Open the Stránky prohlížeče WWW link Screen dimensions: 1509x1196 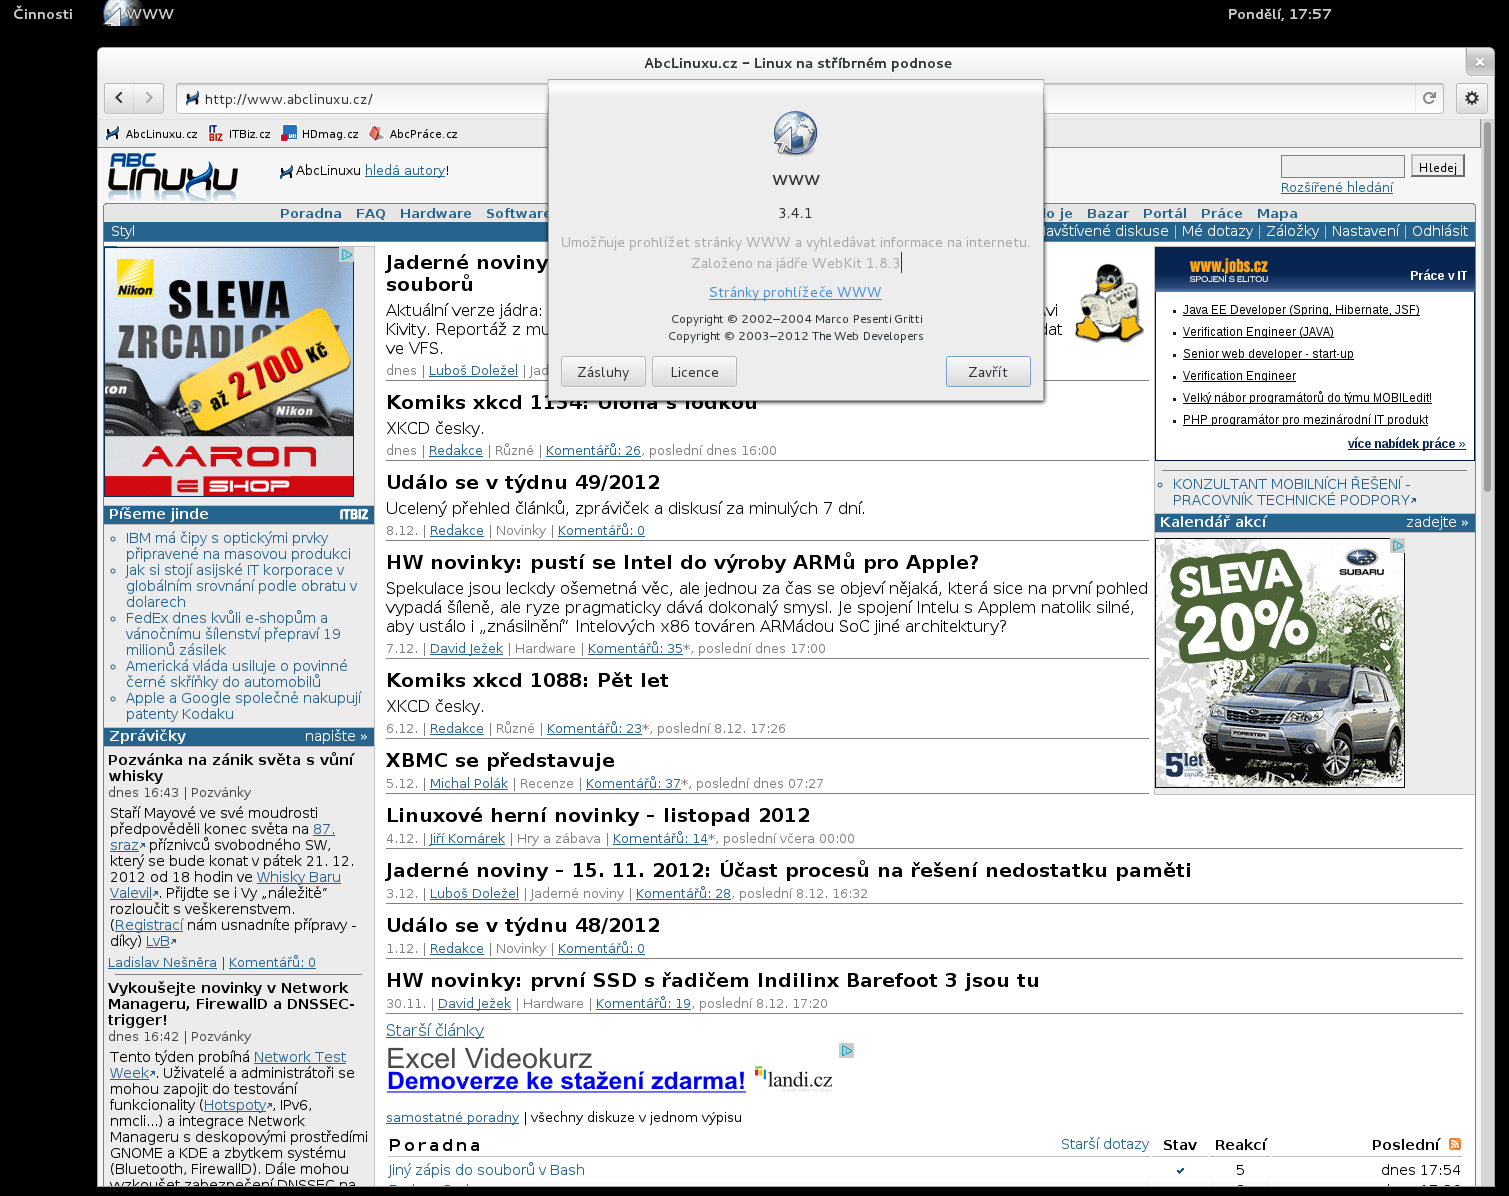click(796, 292)
